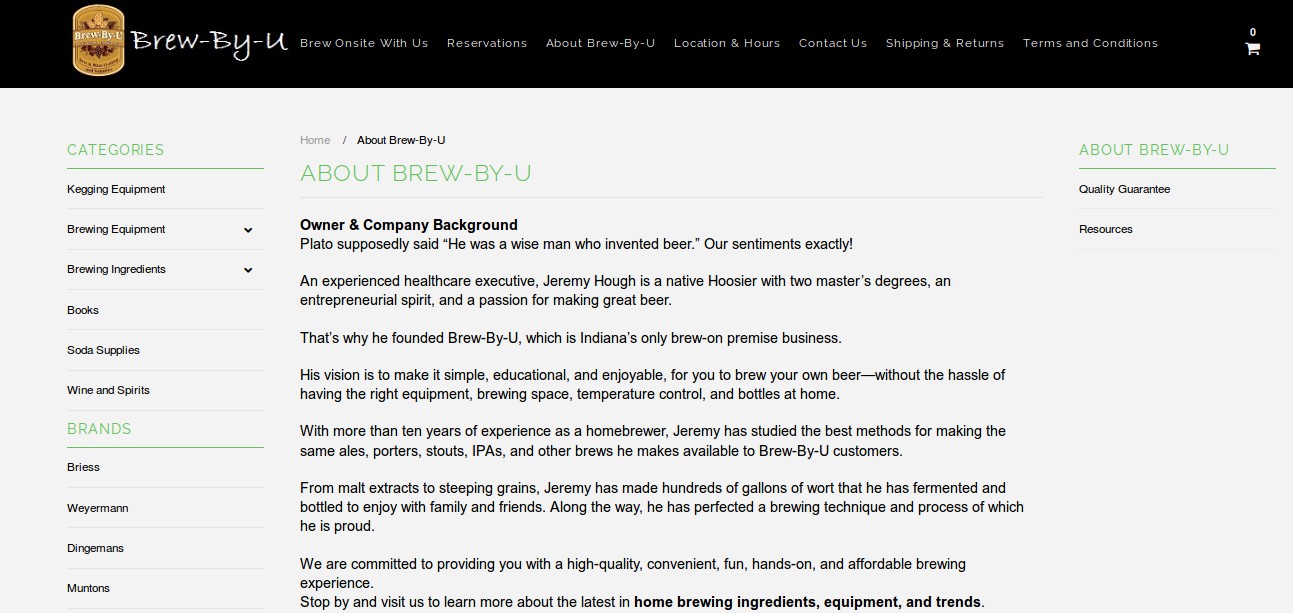The image size is (1293, 613).
Task: Open the Brew Onsite With Us menu
Action: tap(364, 43)
